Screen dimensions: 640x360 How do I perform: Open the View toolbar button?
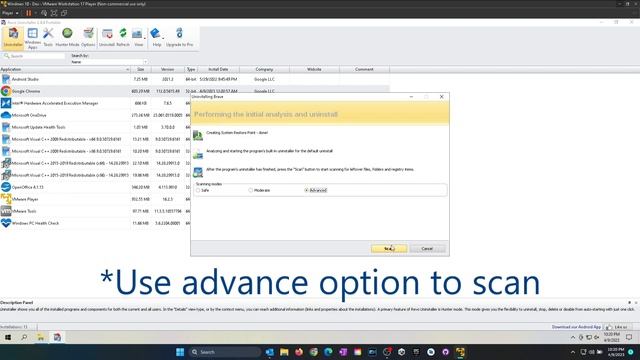coord(138,38)
